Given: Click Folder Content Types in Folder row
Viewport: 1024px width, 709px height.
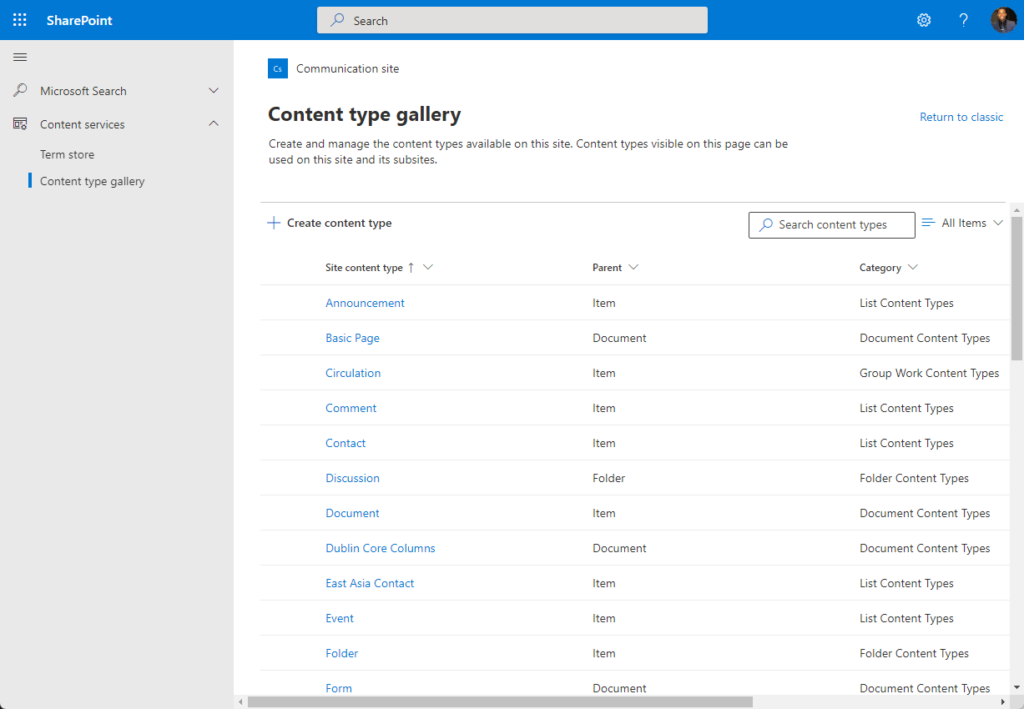Looking at the screenshot, I should click(914, 654).
